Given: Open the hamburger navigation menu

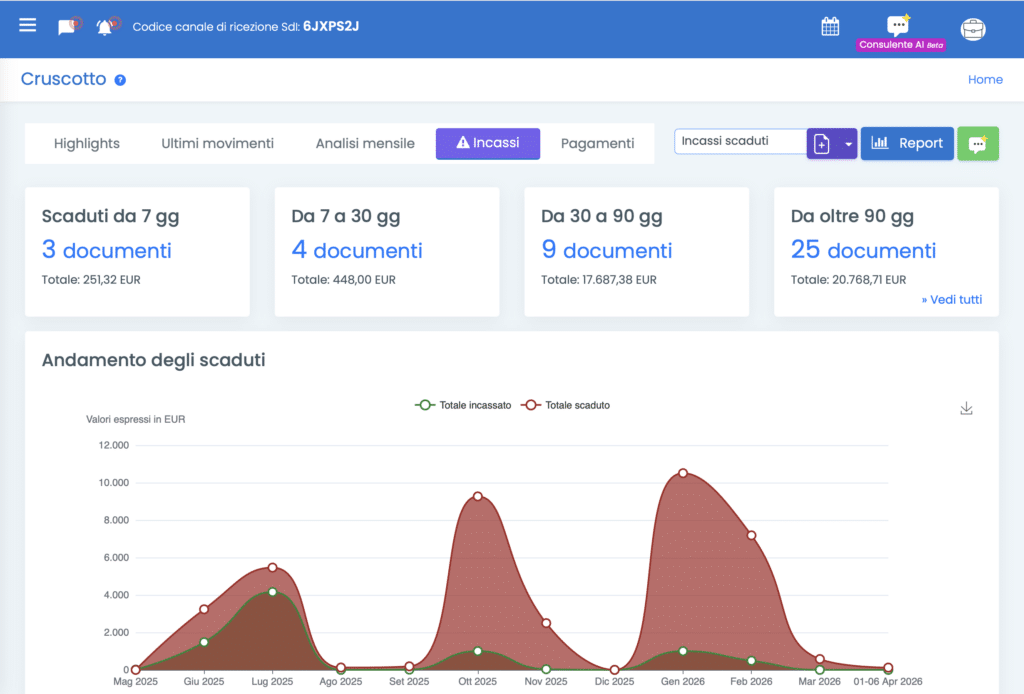Looking at the screenshot, I should tap(28, 26).
